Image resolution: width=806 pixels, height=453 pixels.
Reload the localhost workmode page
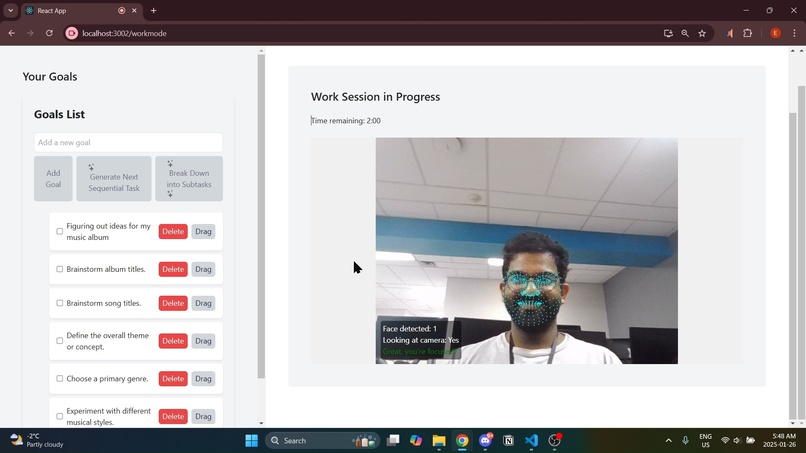(x=49, y=33)
